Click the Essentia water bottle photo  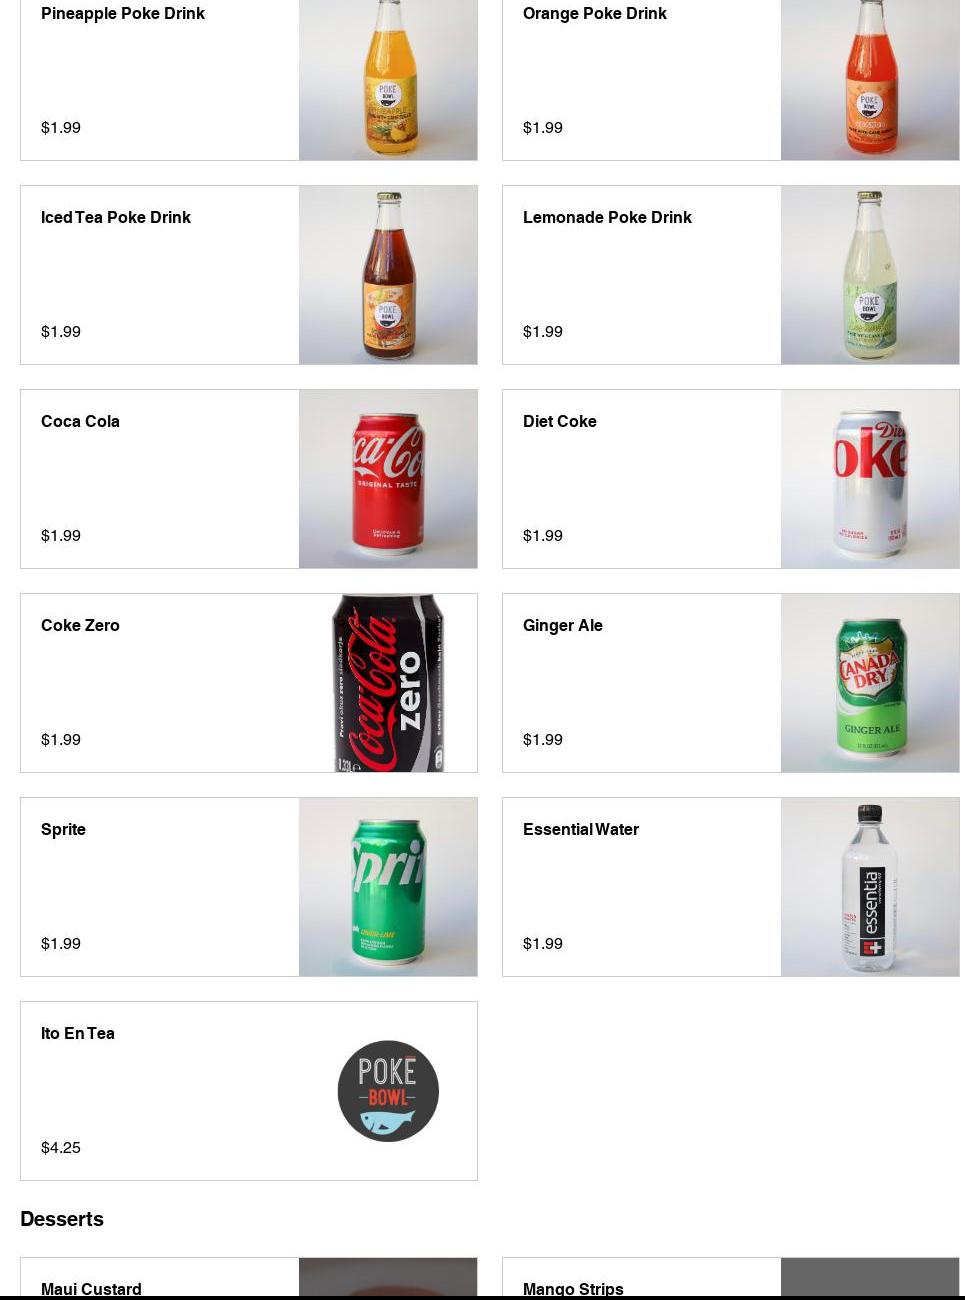(x=870, y=887)
